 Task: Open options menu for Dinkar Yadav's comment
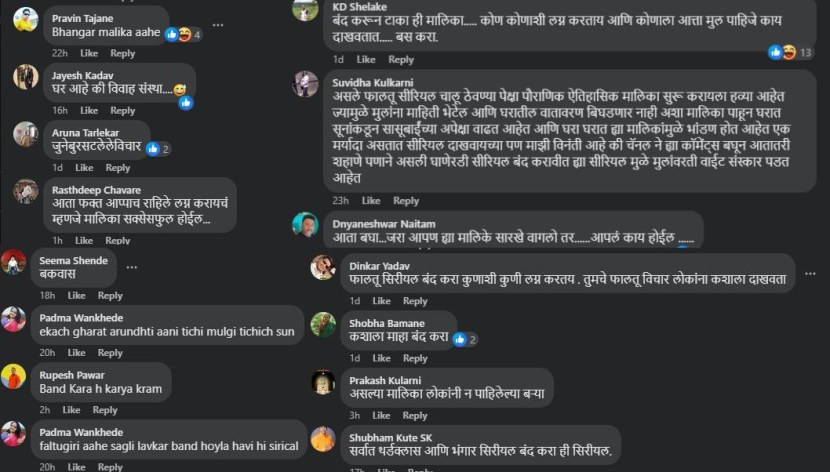pos(810,274)
